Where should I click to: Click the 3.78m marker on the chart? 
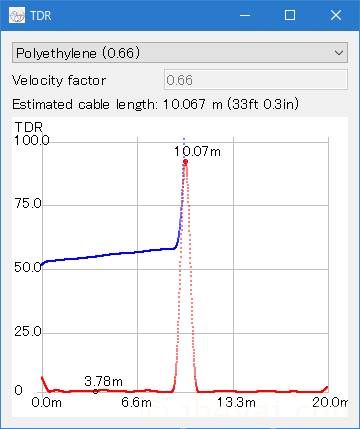point(95,391)
